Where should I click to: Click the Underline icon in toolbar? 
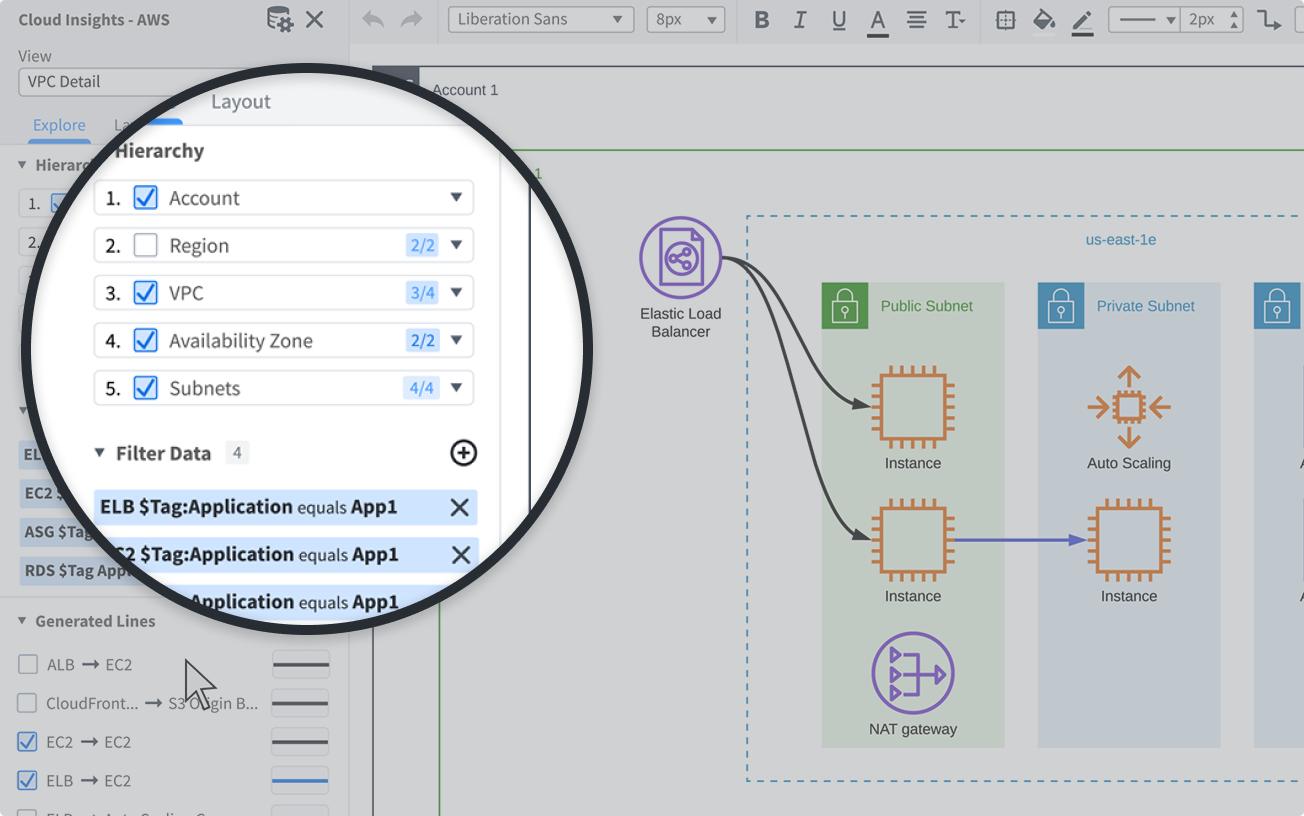pyautogui.click(x=839, y=20)
